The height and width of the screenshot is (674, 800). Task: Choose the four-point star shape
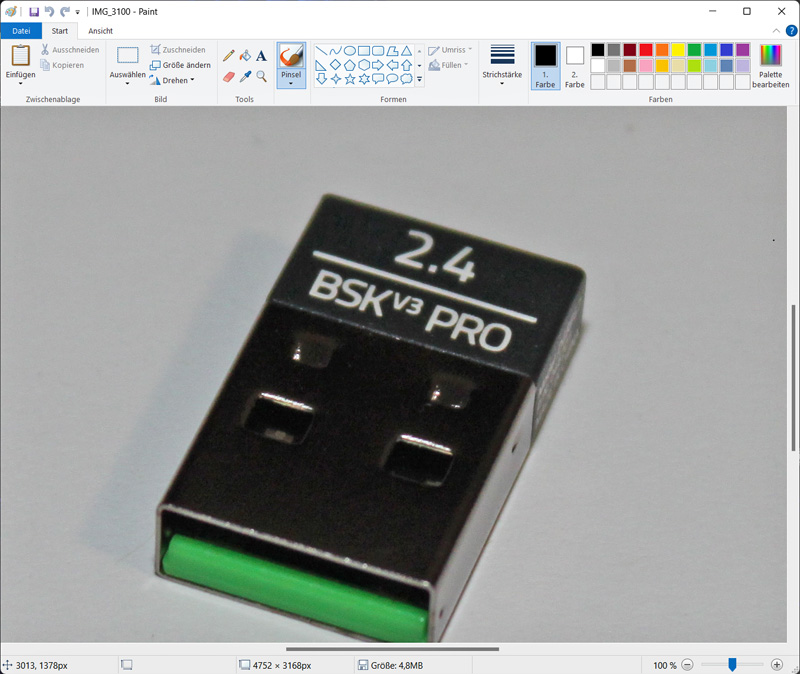coord(335,79)
